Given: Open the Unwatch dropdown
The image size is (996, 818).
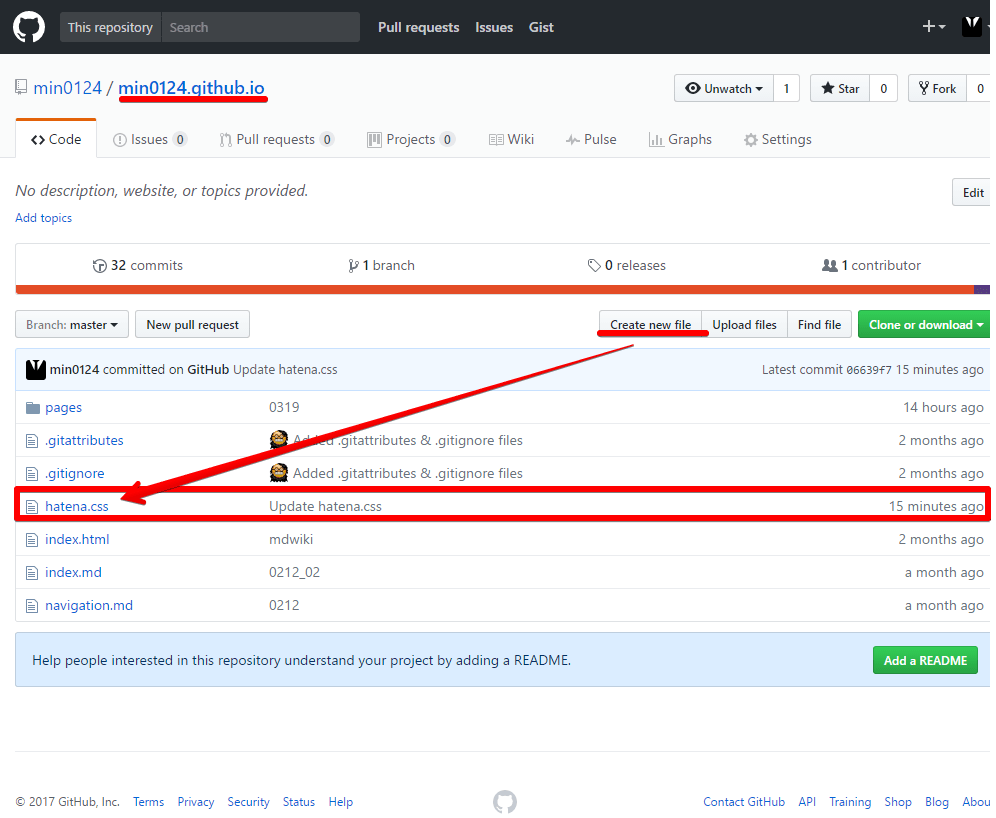Looking at the screenshot, I should [724, 88].
